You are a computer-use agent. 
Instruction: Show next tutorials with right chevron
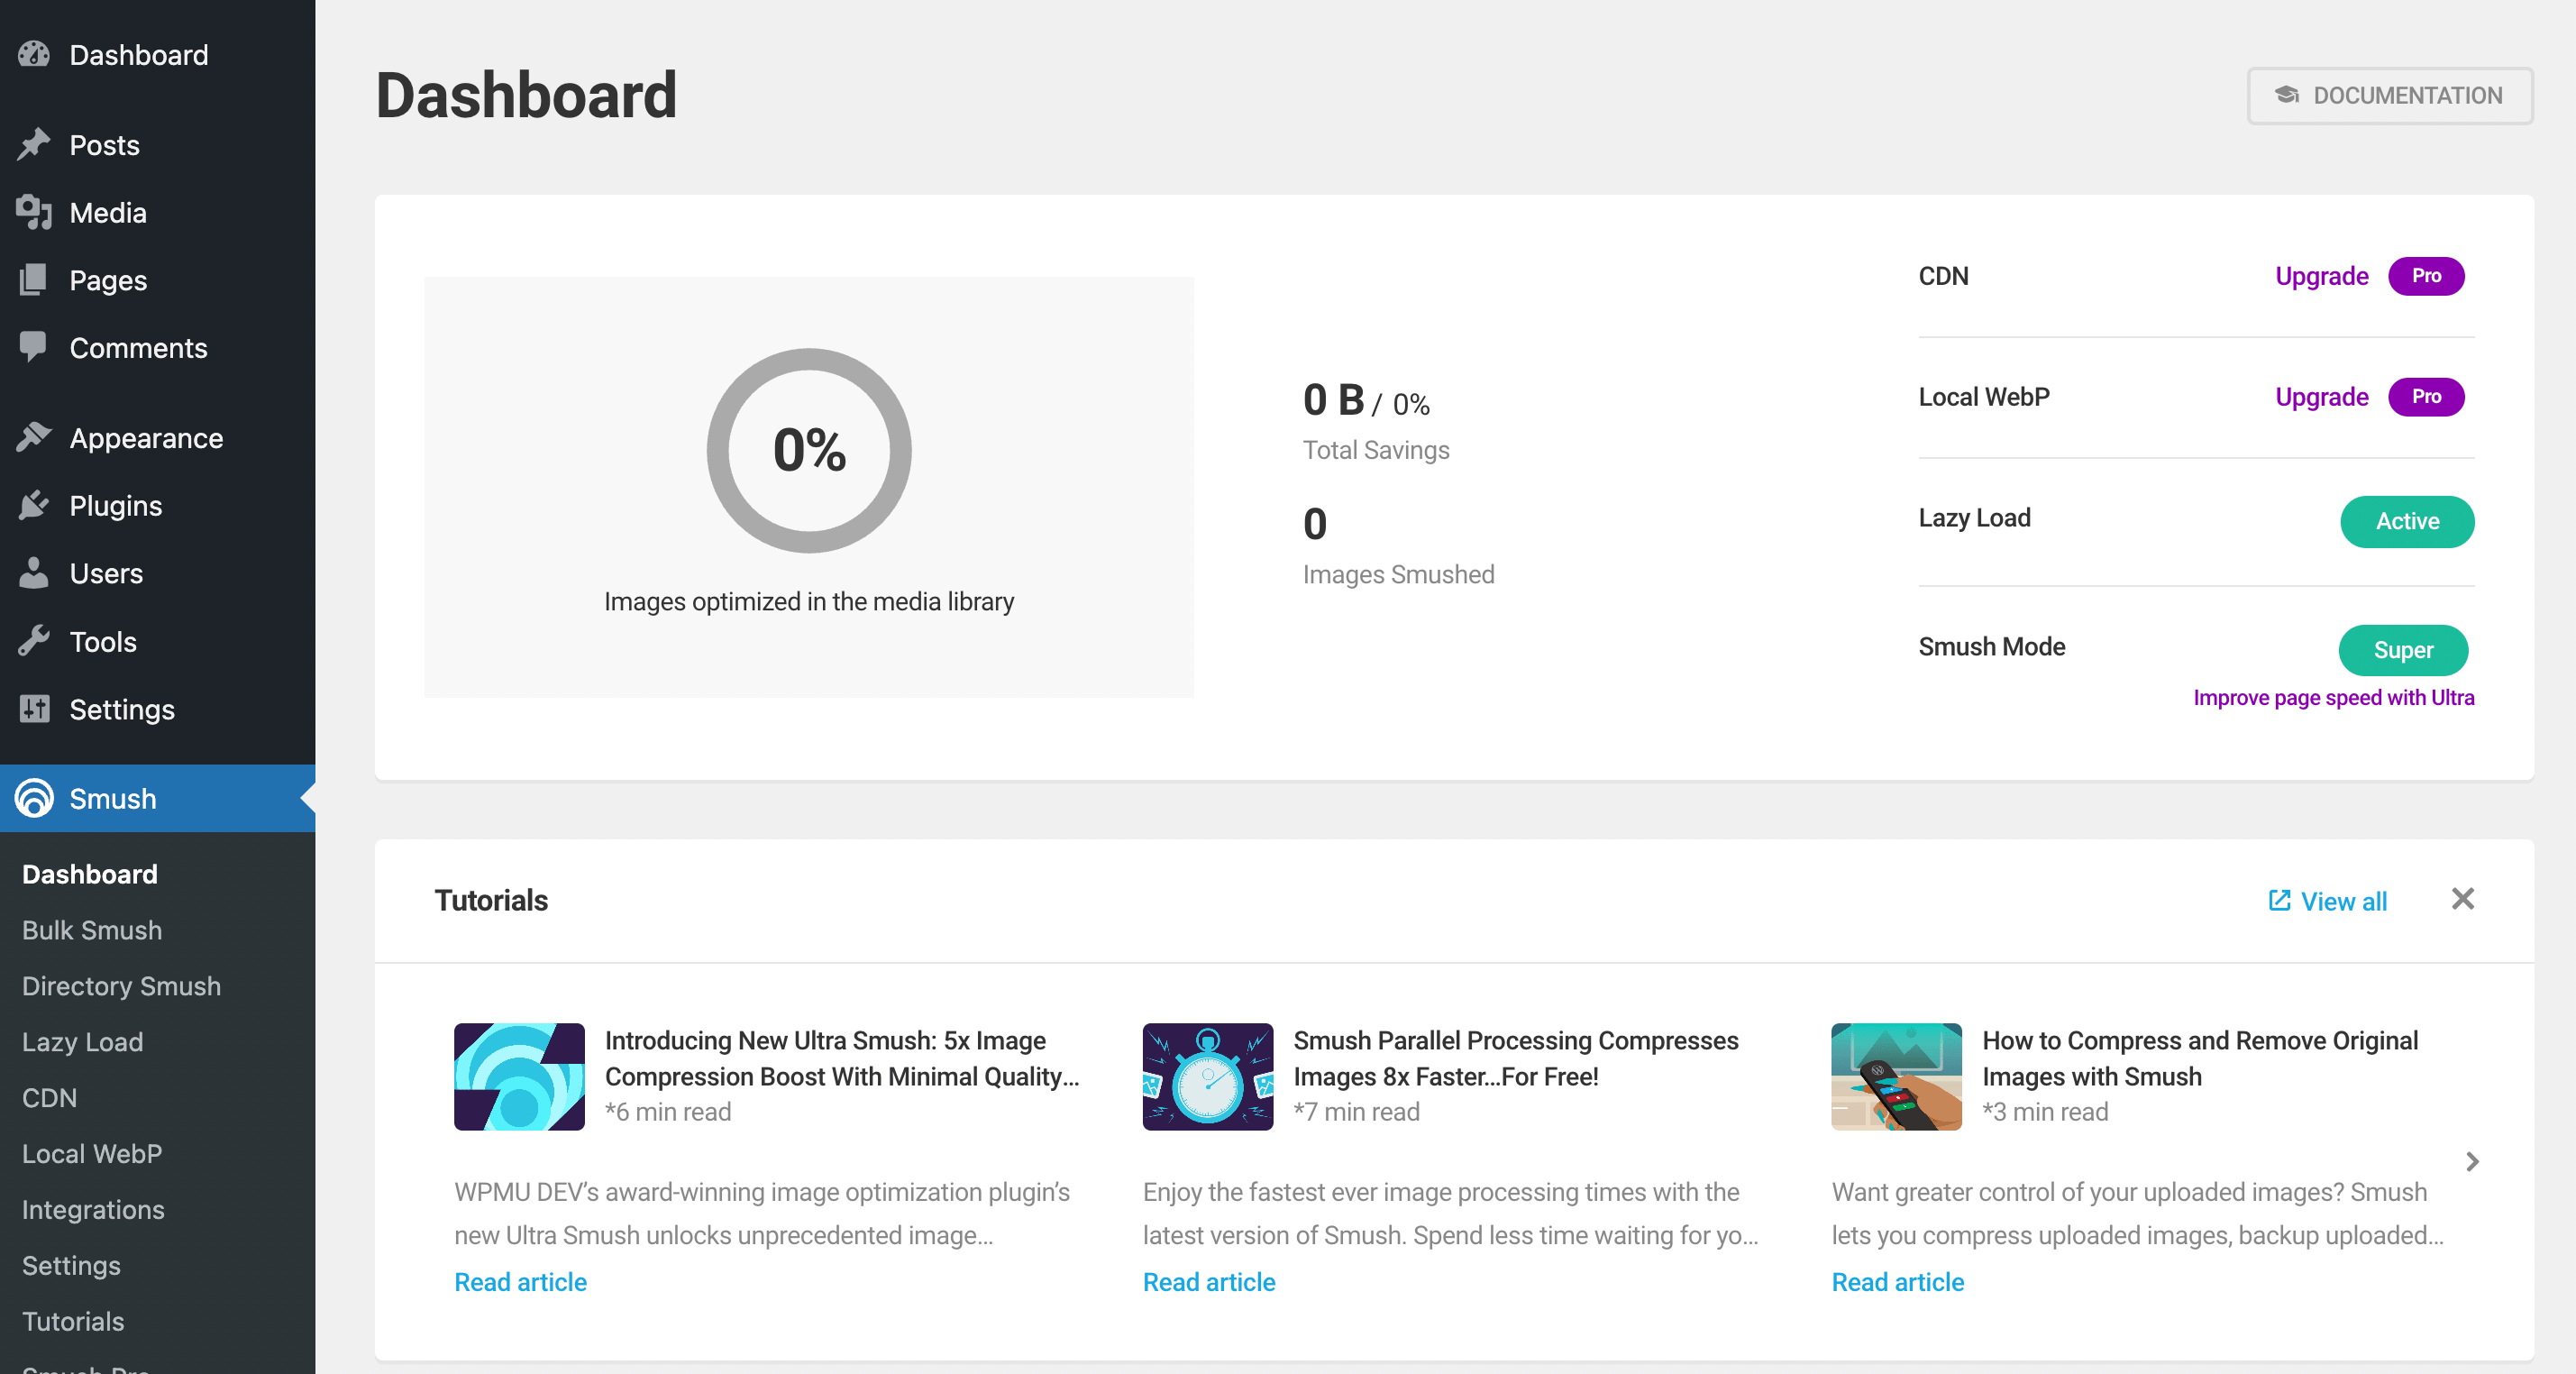[2471, 1161]
